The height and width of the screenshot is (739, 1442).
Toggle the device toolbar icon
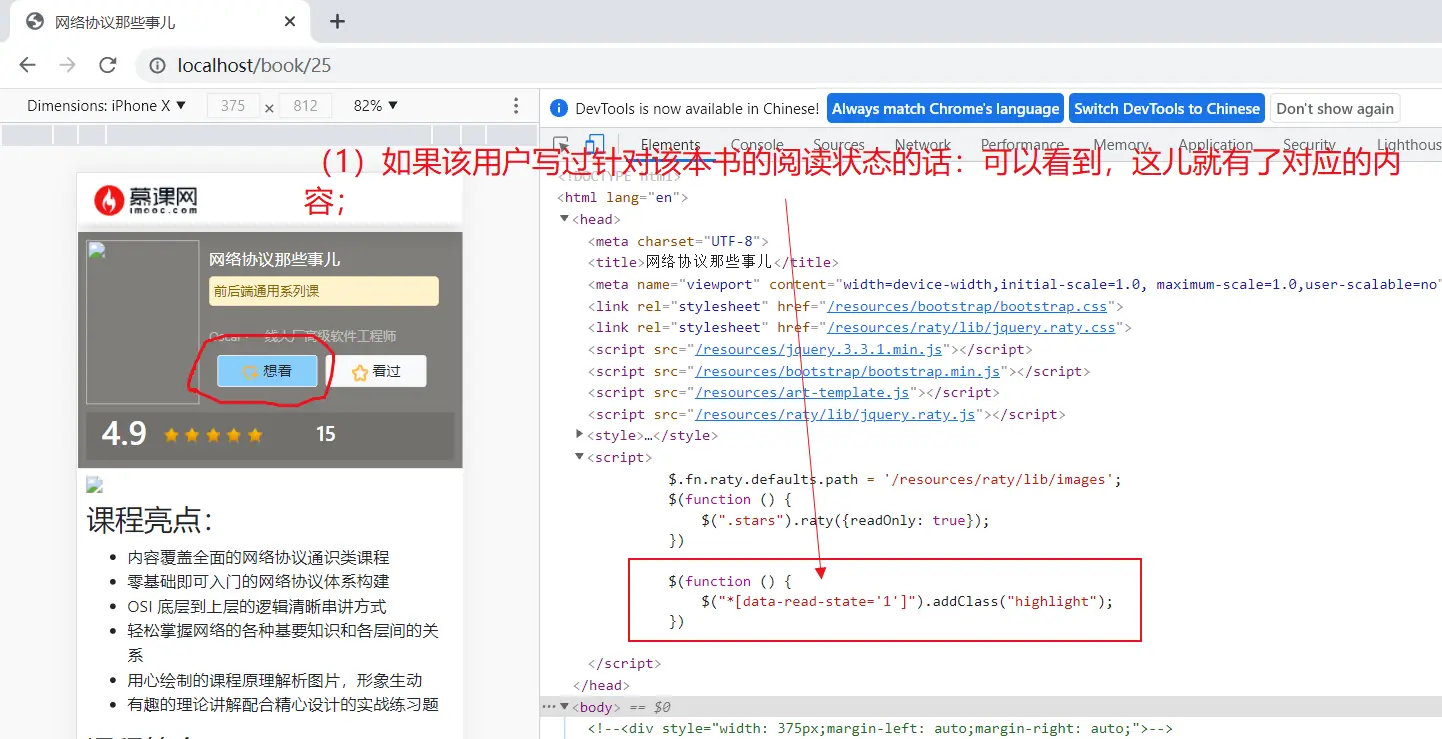[x=594, y=145]
